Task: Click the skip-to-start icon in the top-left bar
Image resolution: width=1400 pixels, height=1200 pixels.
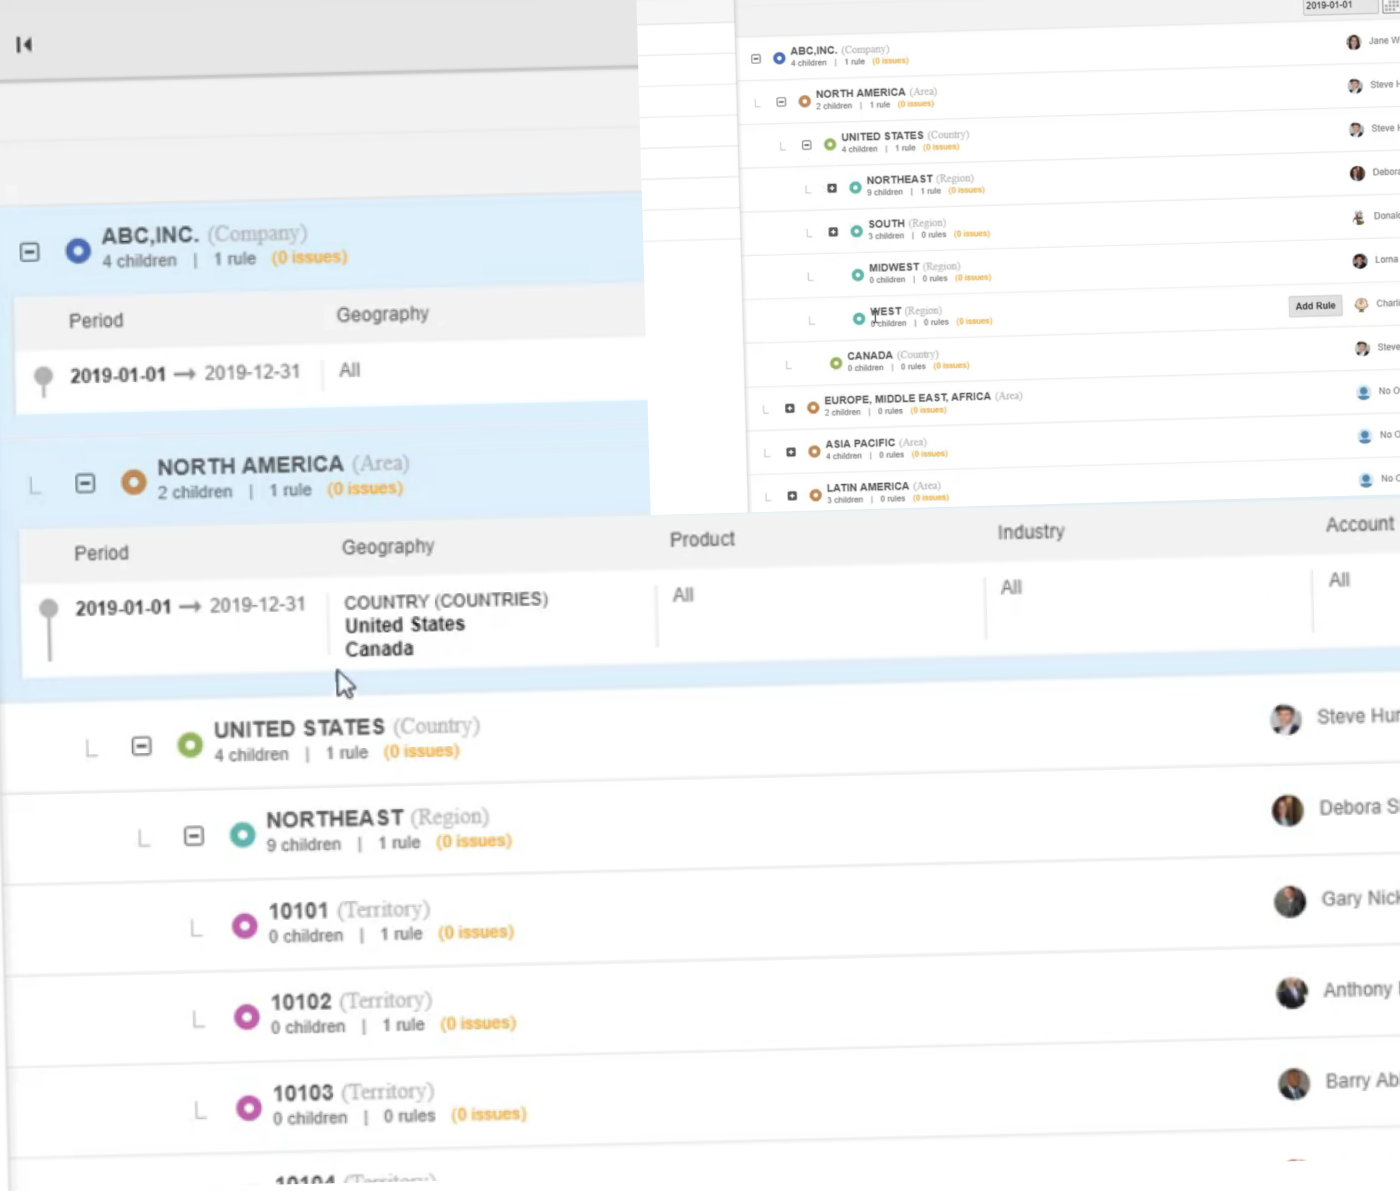Action: (x=24, y=44)
